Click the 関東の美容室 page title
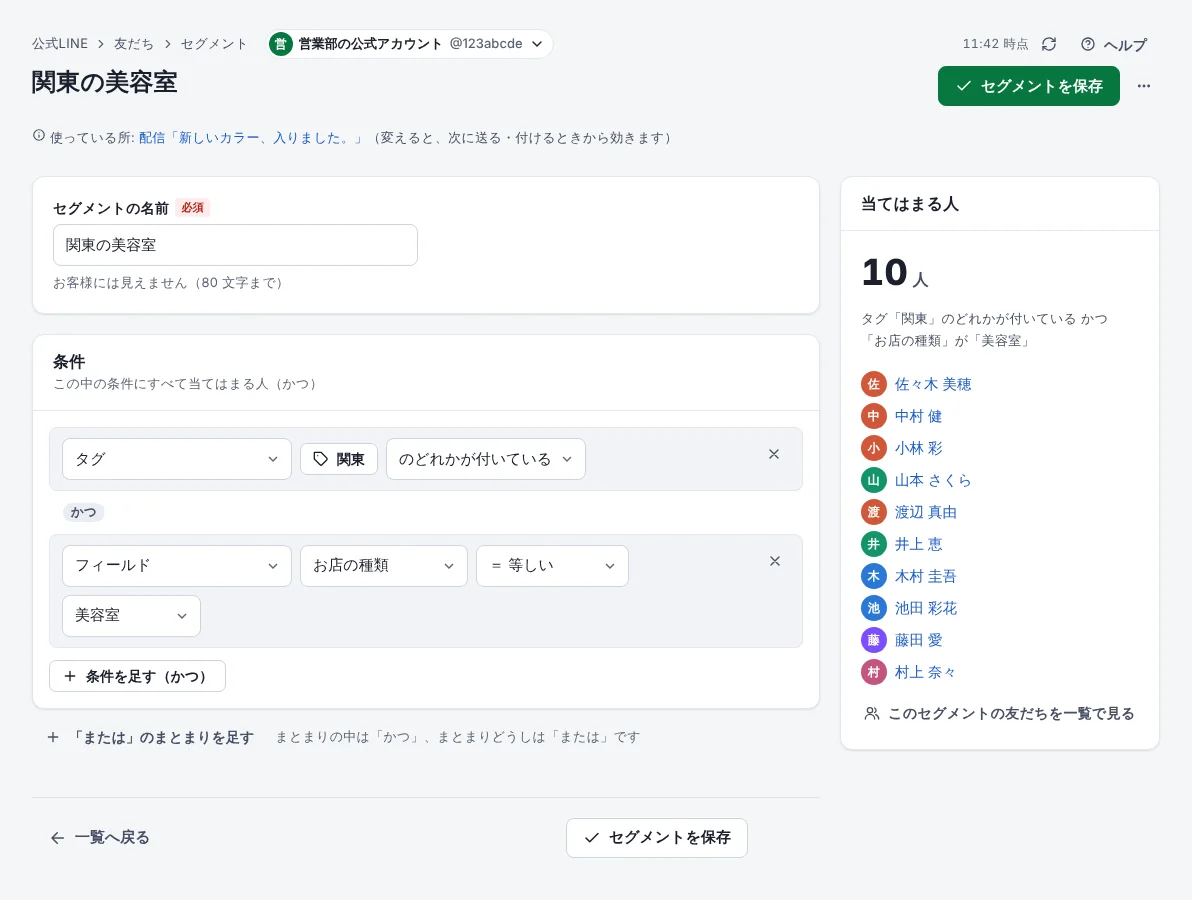The image size is (1192, 900). coord(104,82)
